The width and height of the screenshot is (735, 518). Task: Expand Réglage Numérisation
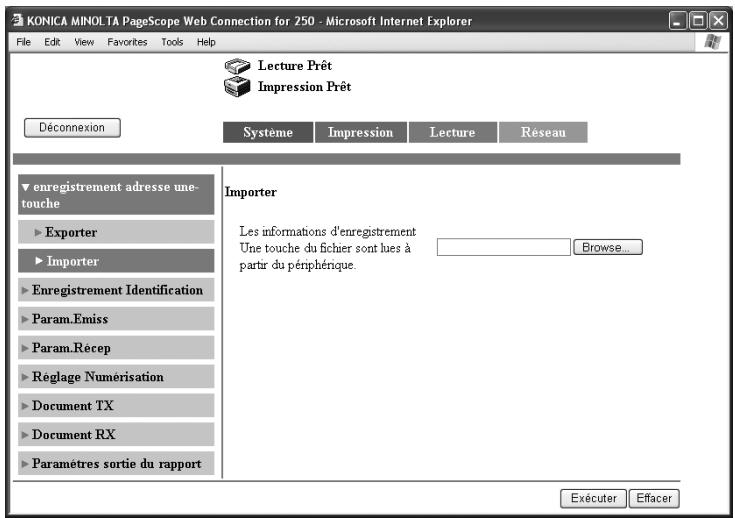click(x=116, y=376)
